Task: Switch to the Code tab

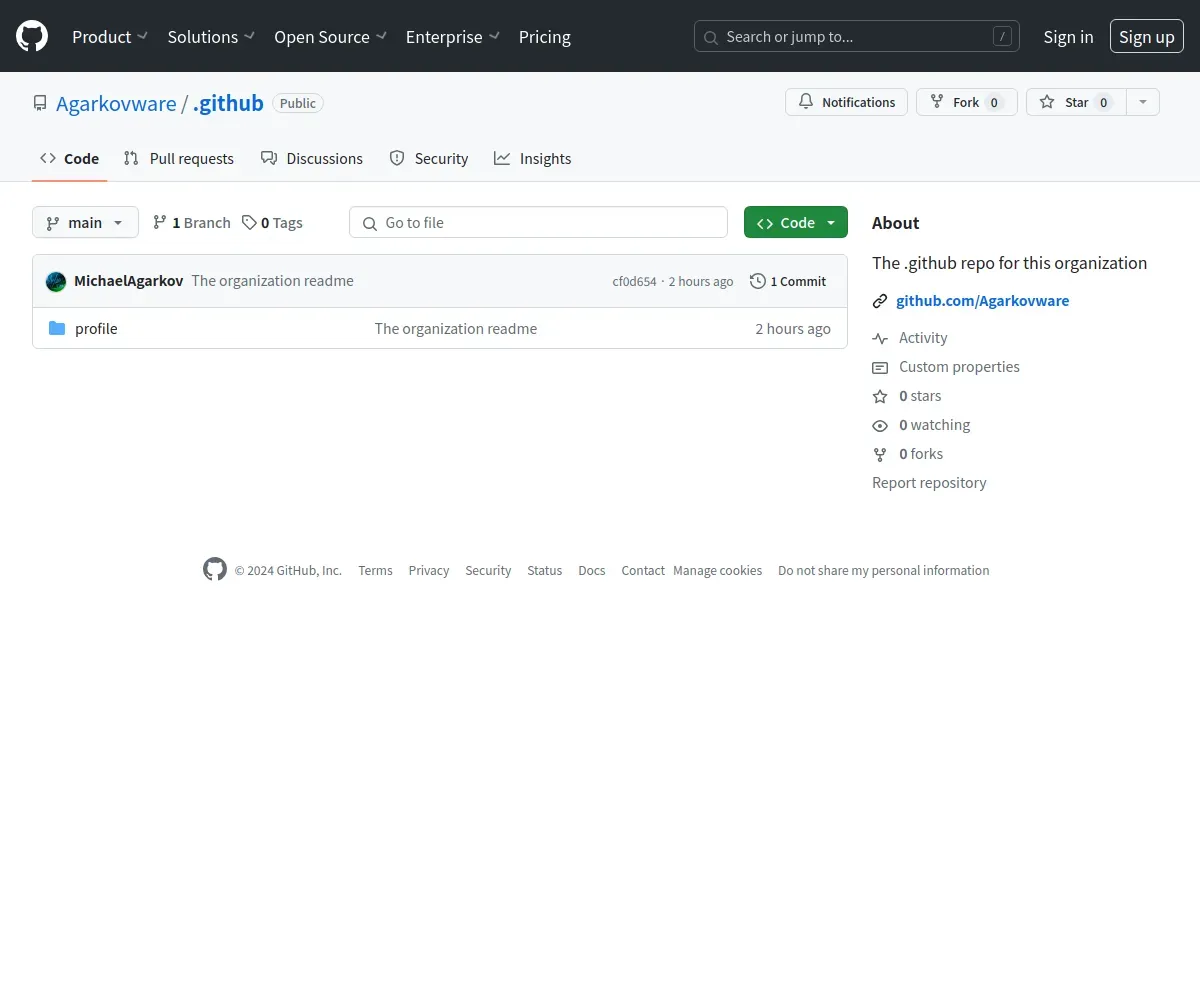Action: pyautogui.click(x=70, y=158)
